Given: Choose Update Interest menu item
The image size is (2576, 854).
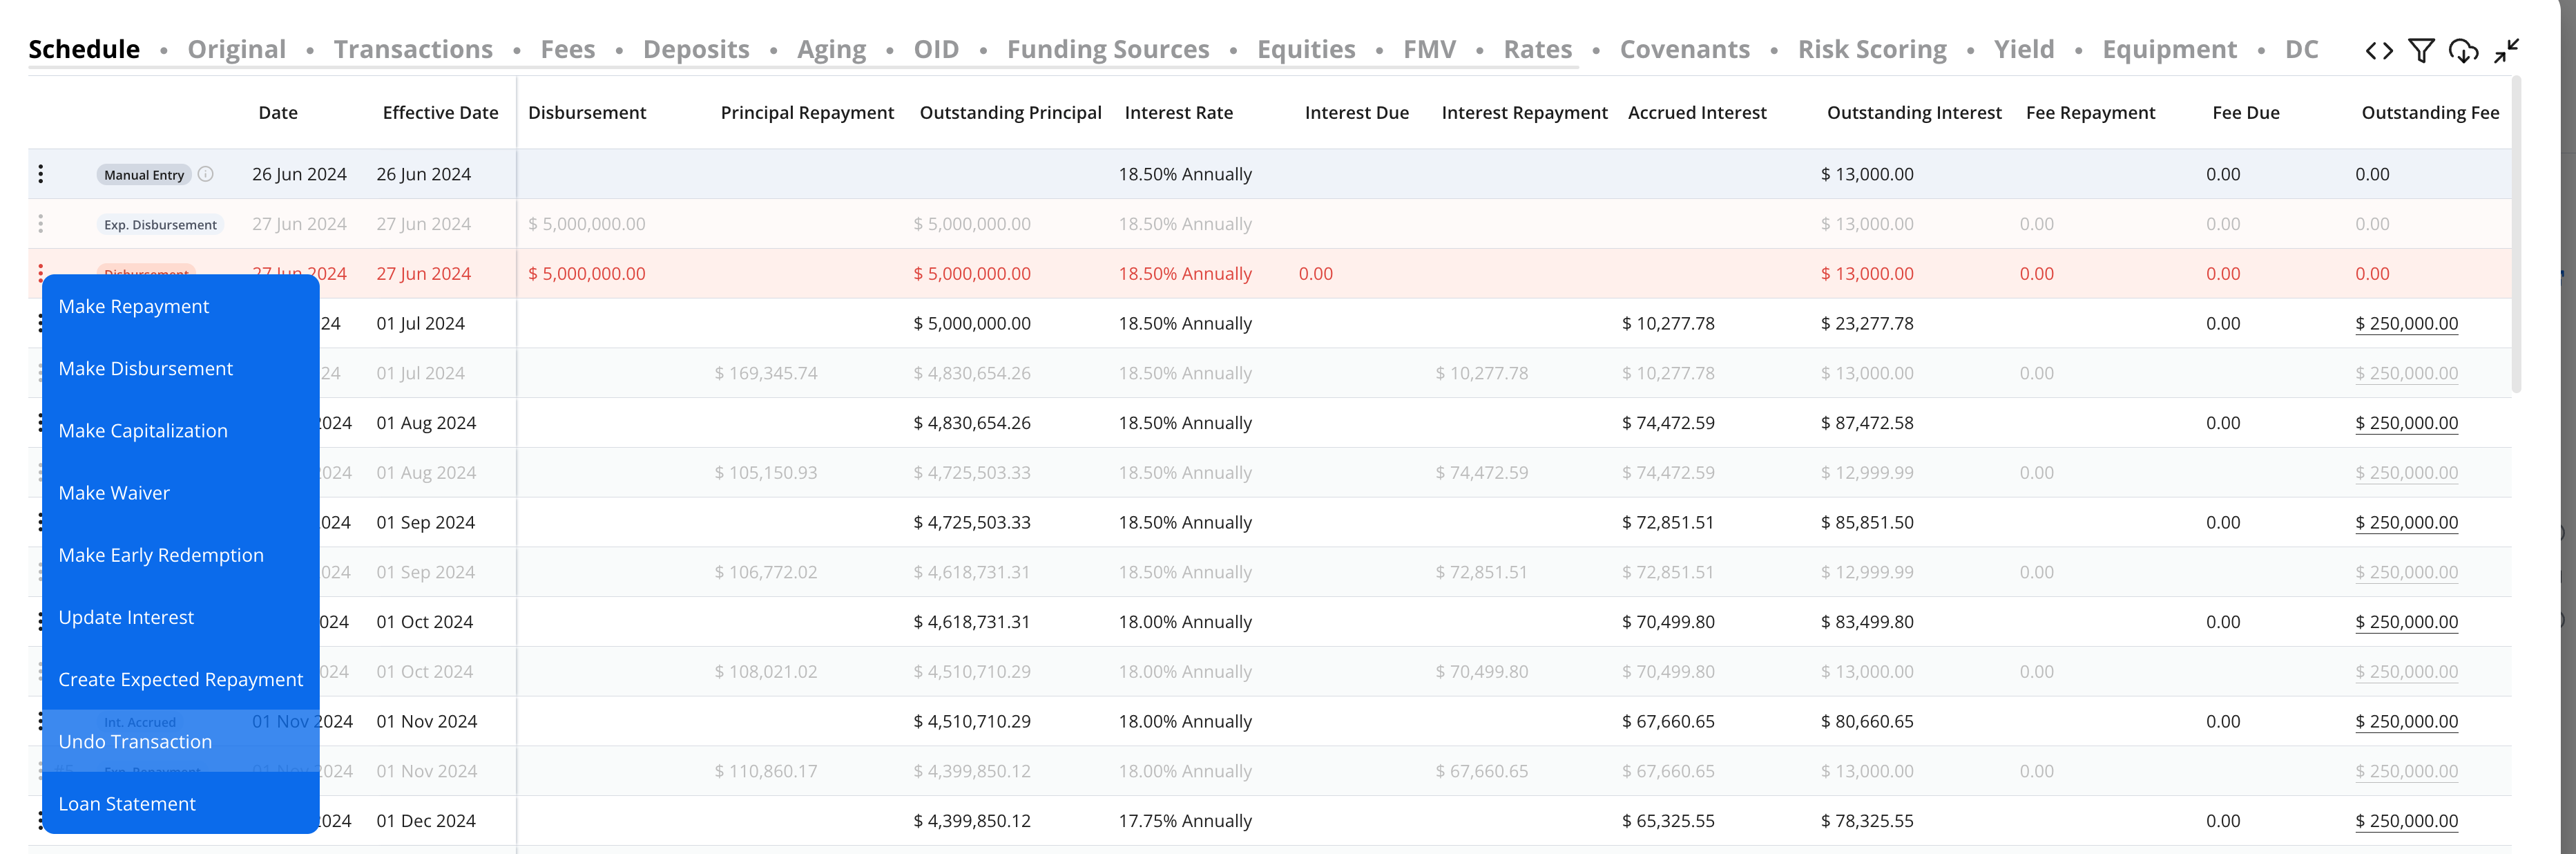Looking at the screenshot, I should pos(126,618).
